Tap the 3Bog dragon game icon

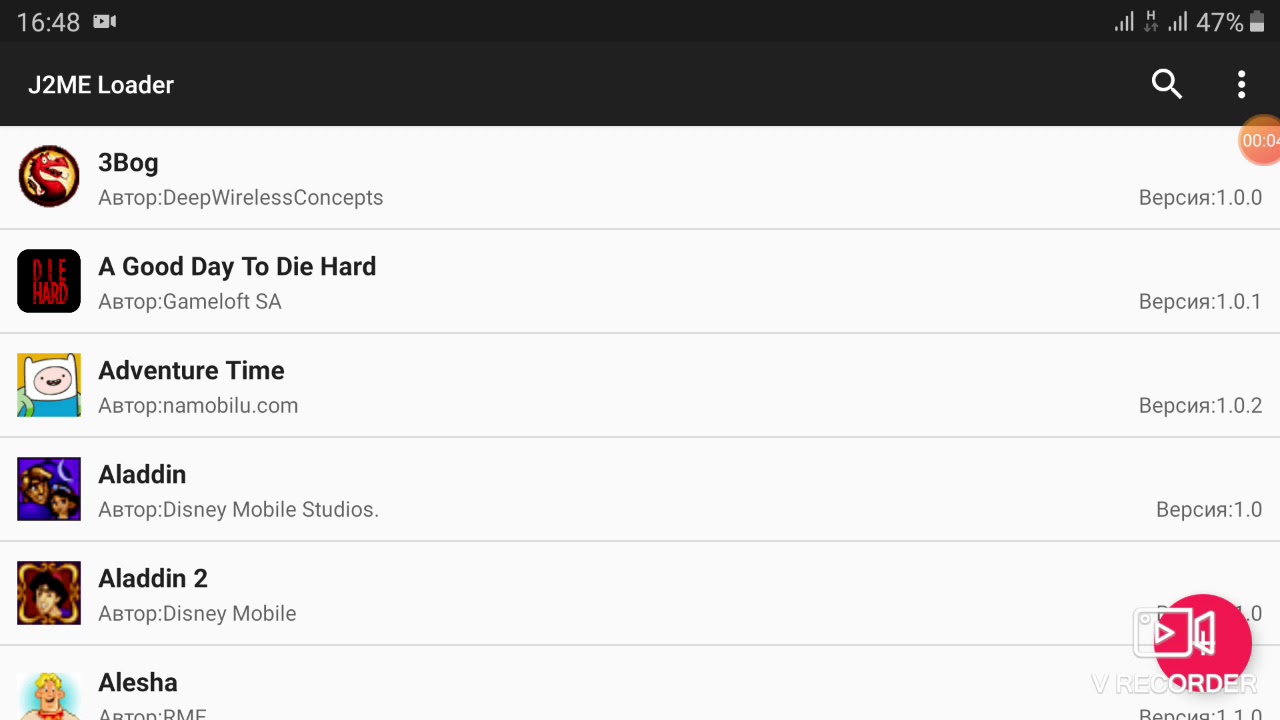pyautogui.click(x=49, y=177)
